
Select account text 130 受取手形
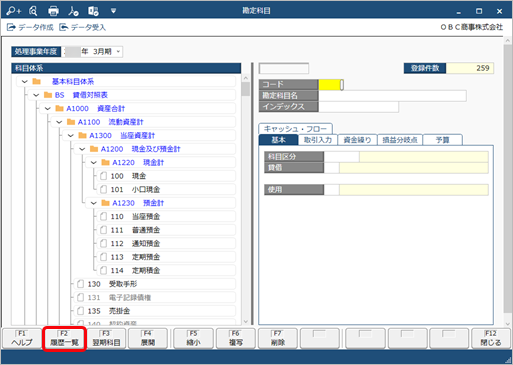112,284
